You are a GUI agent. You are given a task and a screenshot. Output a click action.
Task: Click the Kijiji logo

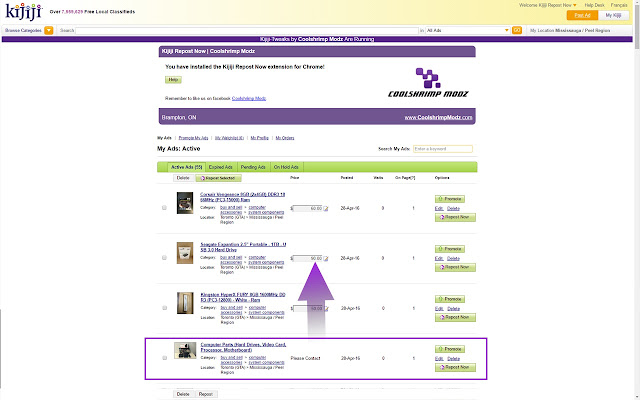[x=23, y=11]
